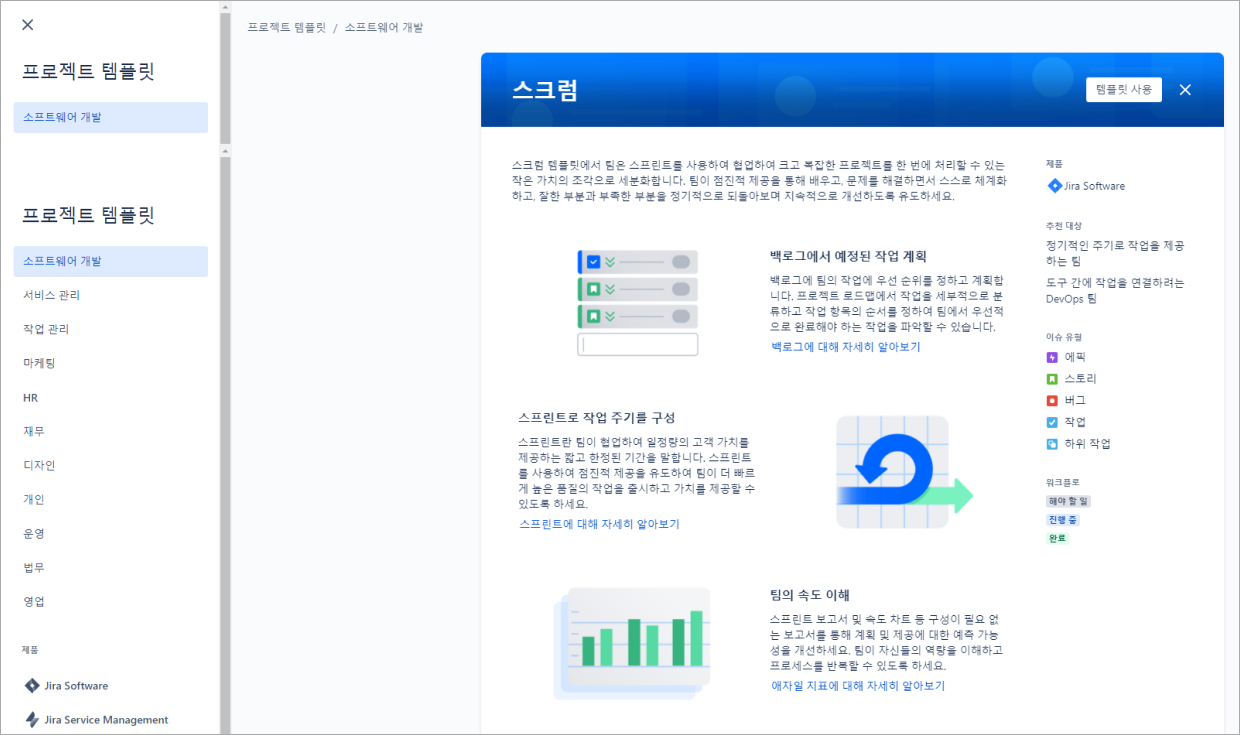The height and width of the screenshot is (735, 1240).
Task: Click the 이슈 유형 label
Action: (x=1064, y=337)
